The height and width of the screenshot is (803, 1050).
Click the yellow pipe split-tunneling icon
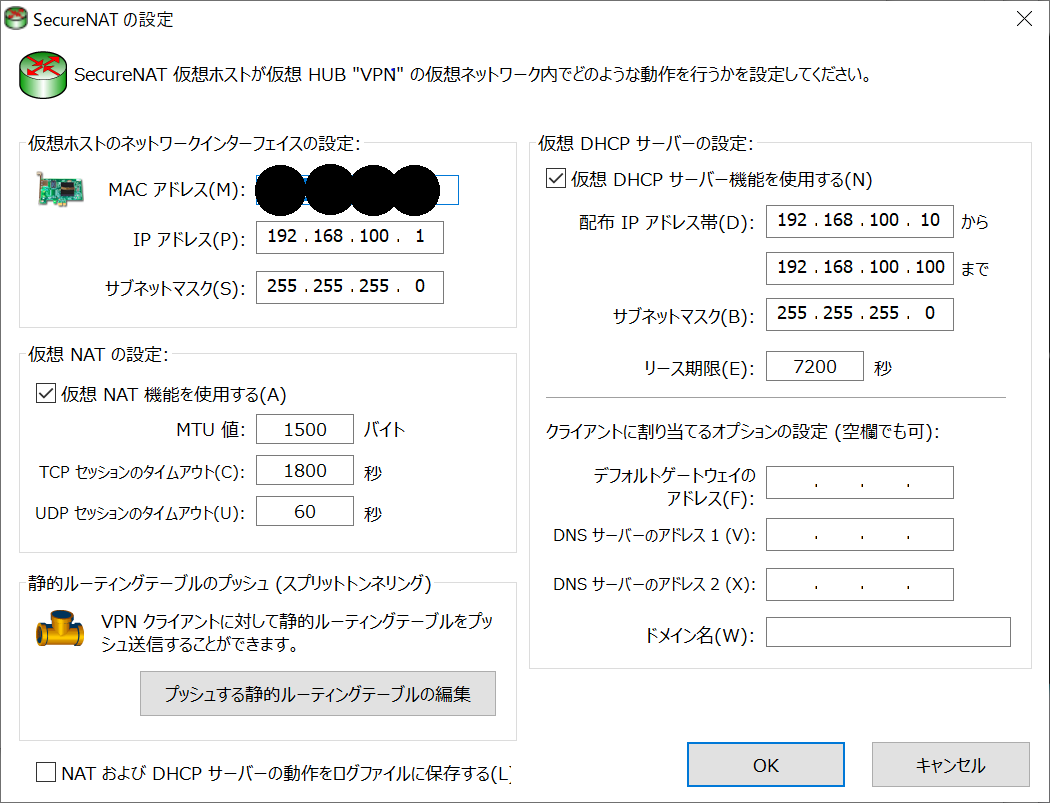(60, 631)
